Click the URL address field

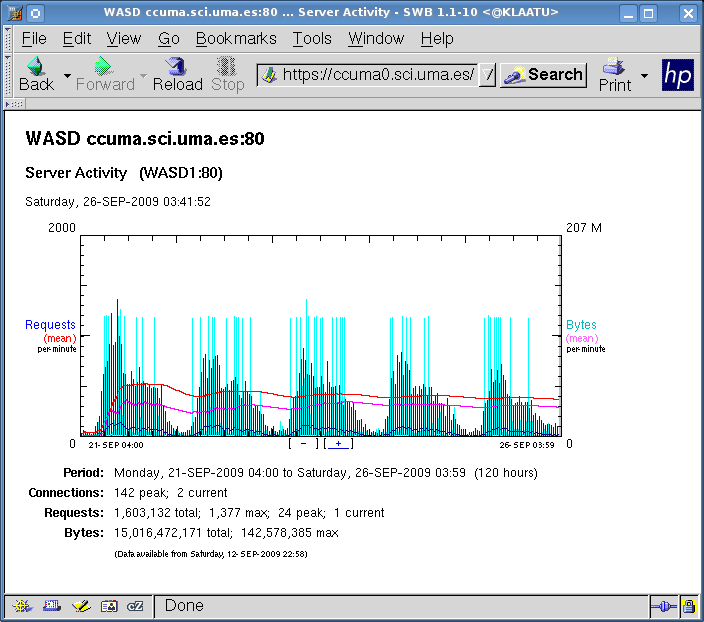click(378, 75)
